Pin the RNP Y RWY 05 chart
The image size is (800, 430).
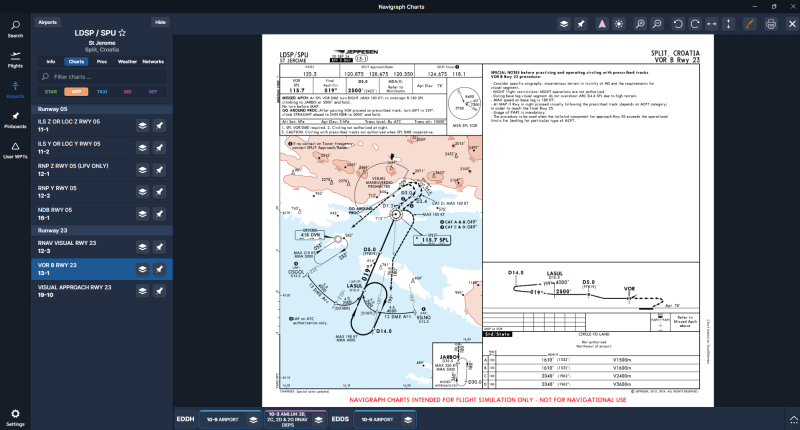(x=160, y=192)
